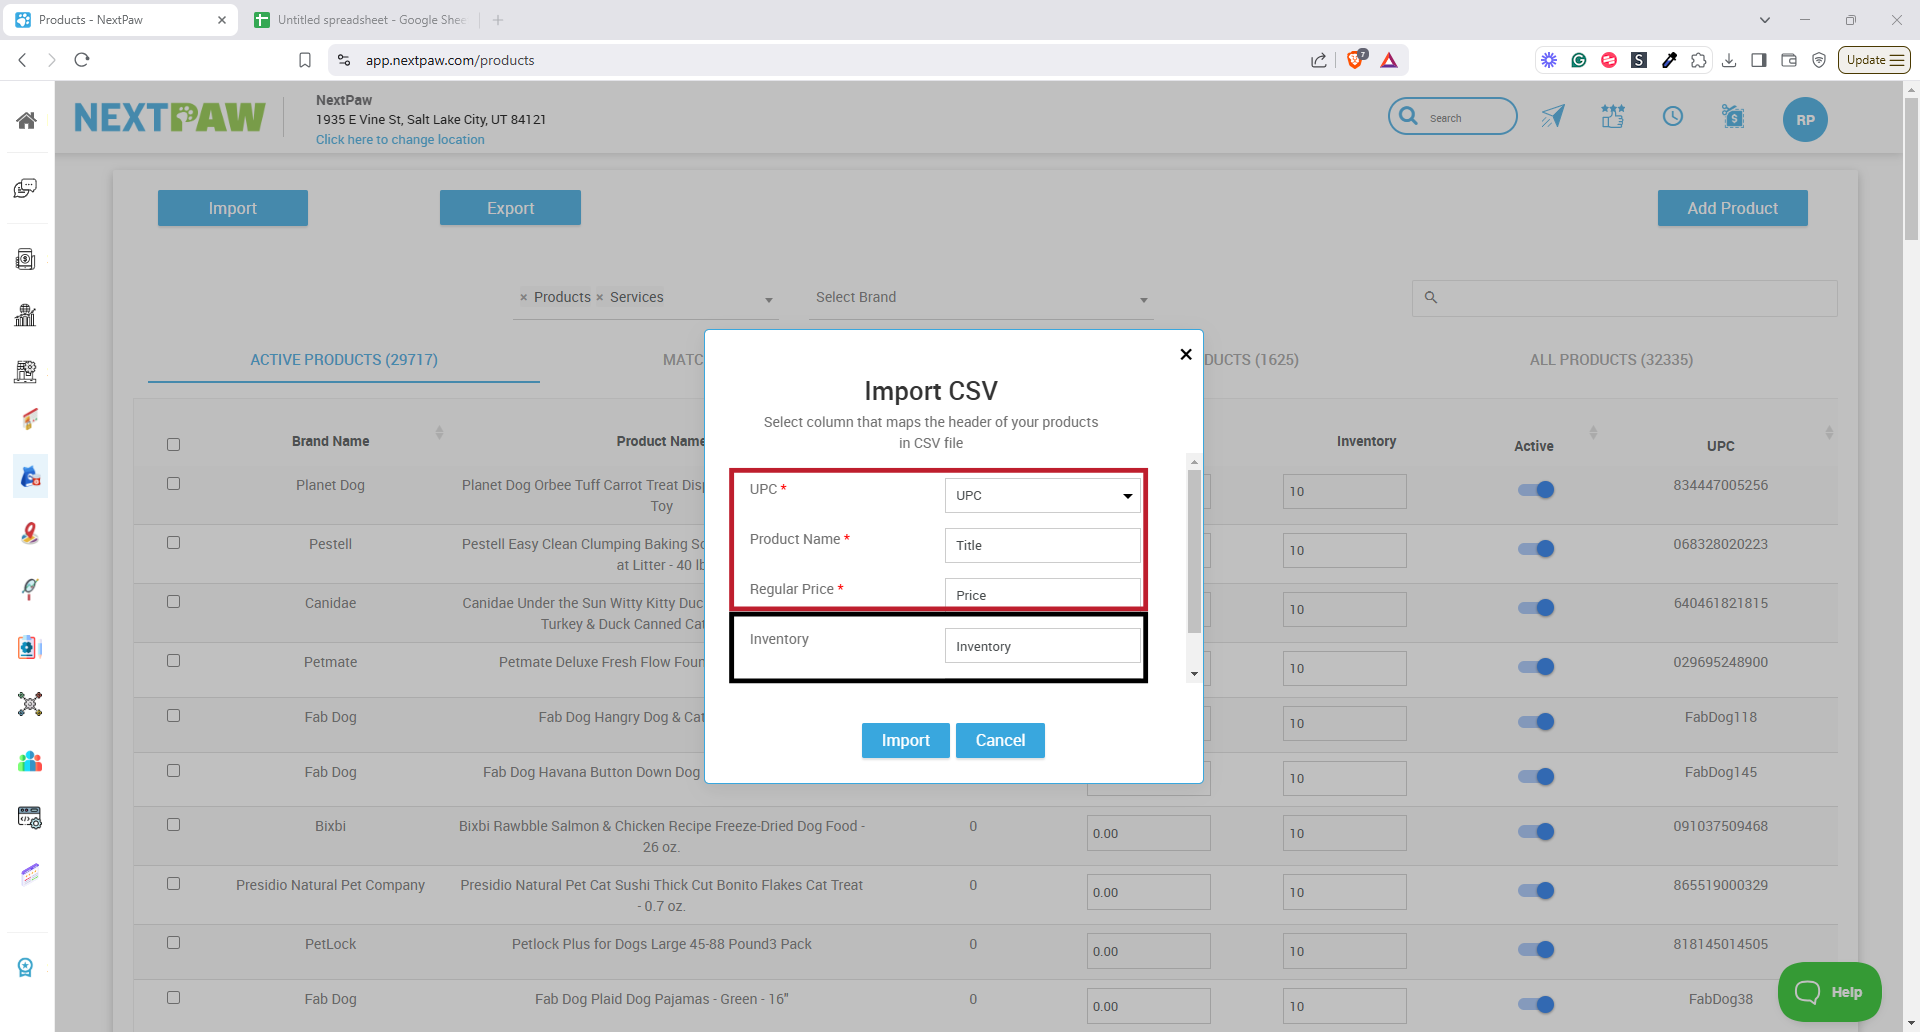The width and height of the screenshot is (1920, 1032).
Task: Toggle Active switch for UPC 068328020223
Action: [x=1536, y=549]
